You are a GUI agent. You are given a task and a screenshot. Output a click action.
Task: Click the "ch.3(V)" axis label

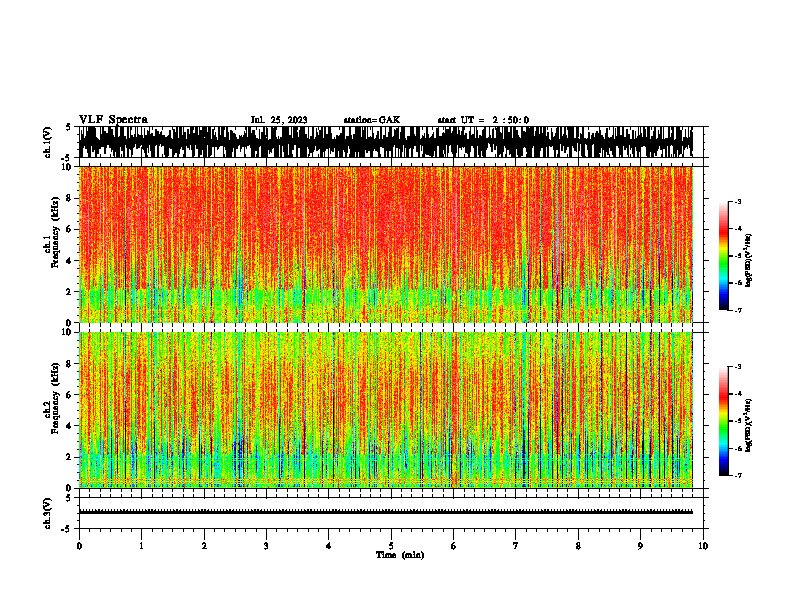[x=48, y=513]
